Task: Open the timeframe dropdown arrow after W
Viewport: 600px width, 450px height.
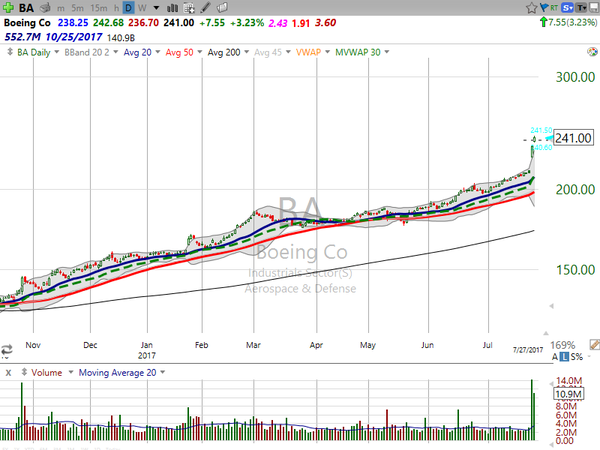Action: click(156, 8)
